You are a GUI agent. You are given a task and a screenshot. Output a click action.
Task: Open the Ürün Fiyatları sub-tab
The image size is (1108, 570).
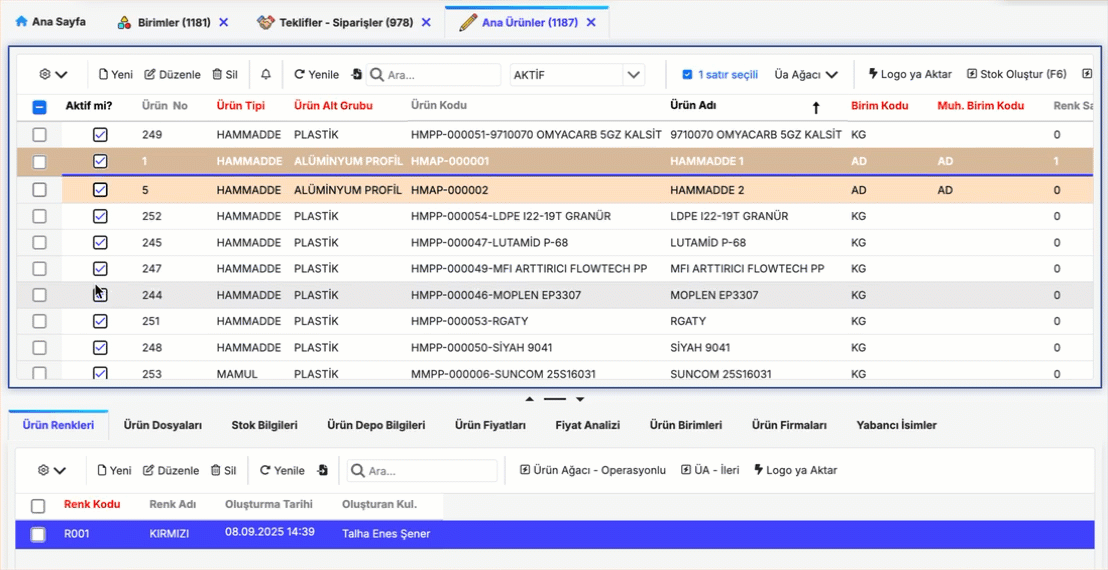[x=490, y=425]
